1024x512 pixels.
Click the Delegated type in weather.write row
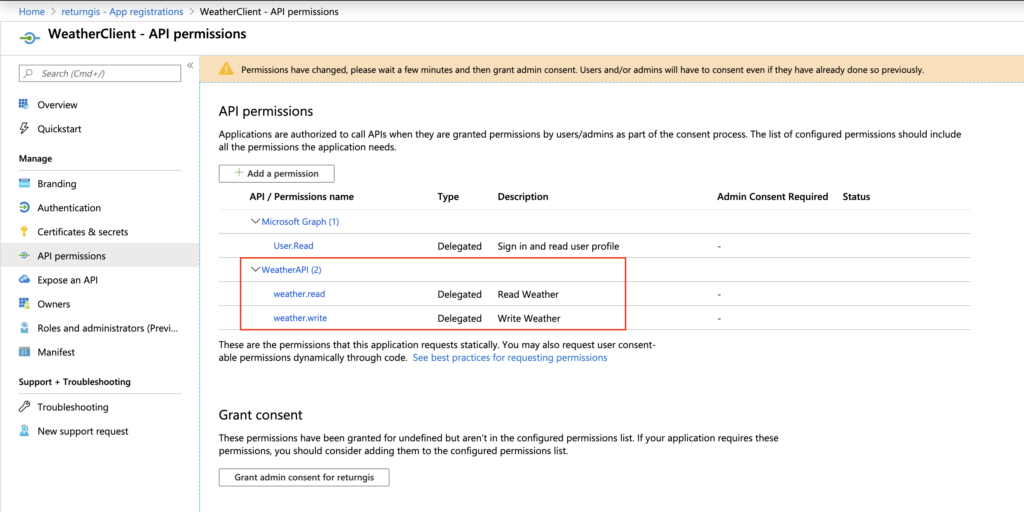click(x=459, y=318)
